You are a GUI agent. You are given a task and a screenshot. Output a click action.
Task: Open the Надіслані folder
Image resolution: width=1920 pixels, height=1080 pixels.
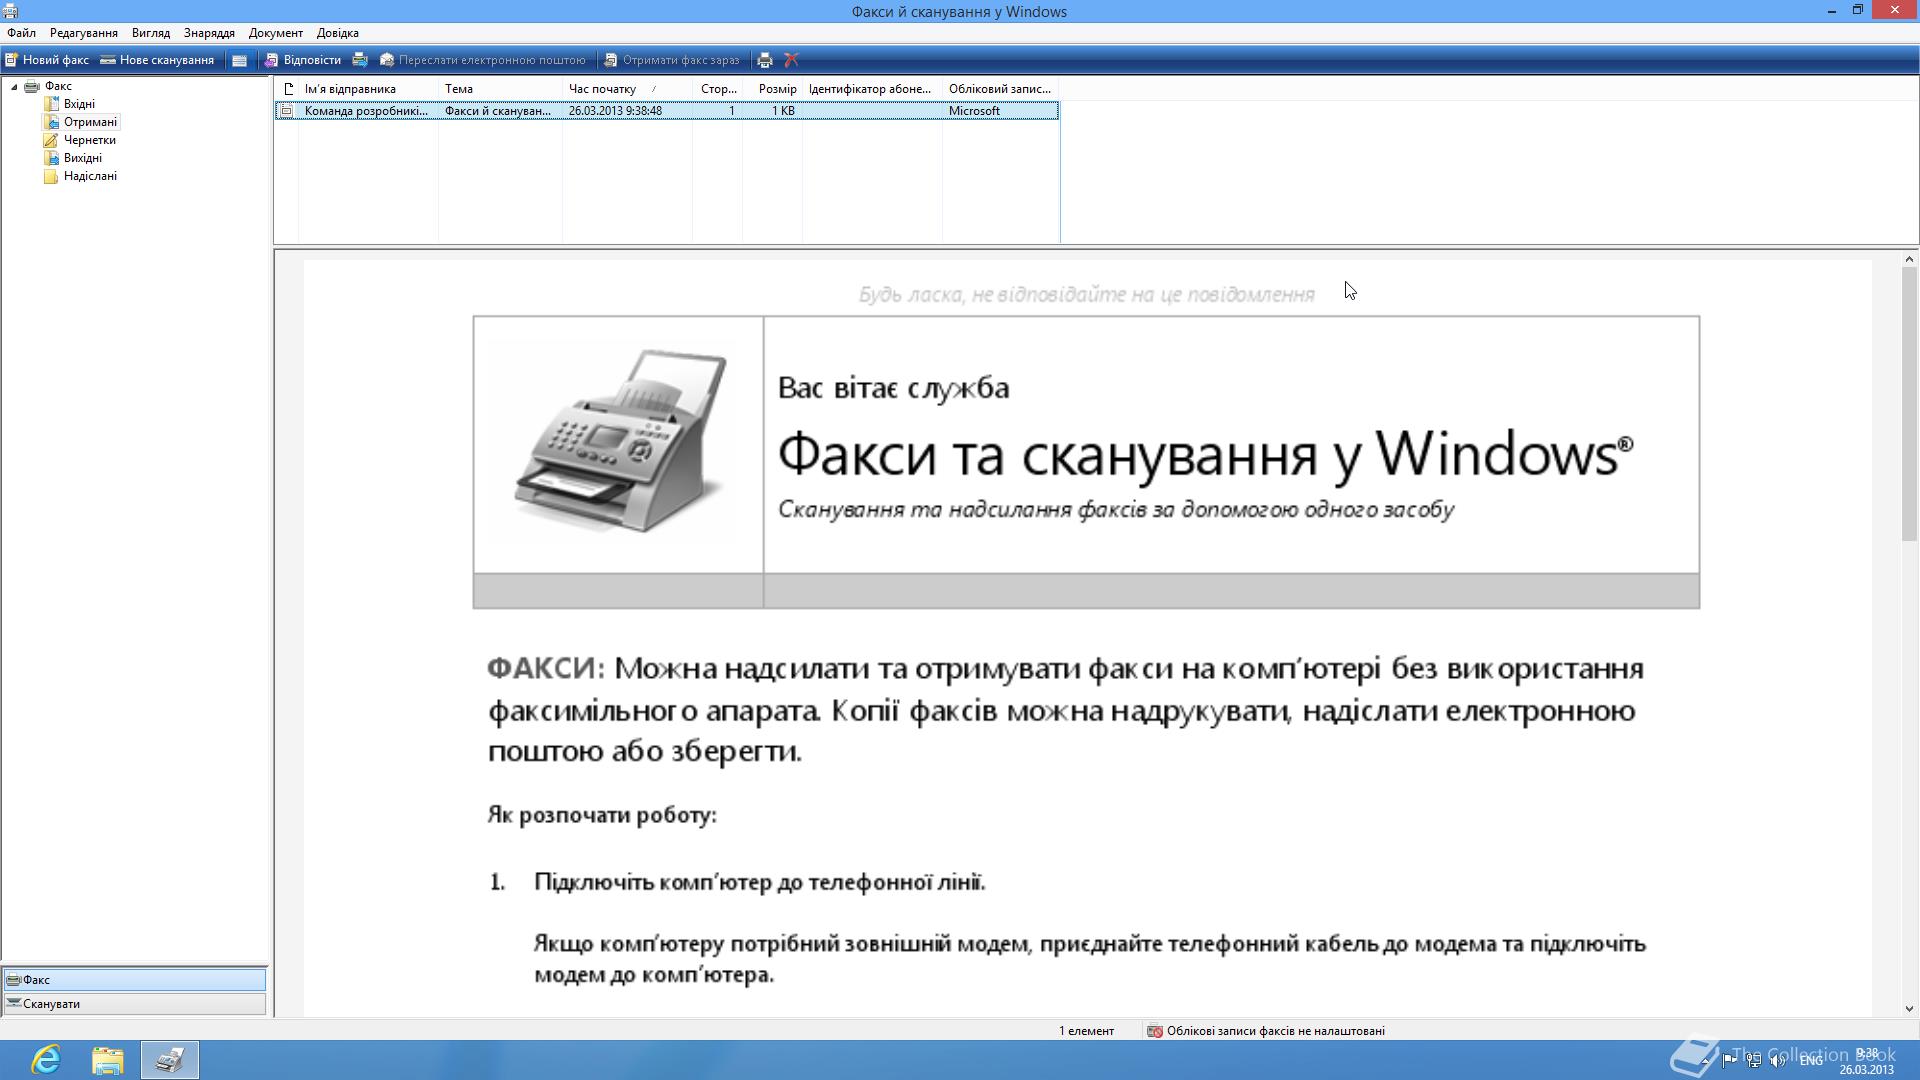[x=90, y=176]
